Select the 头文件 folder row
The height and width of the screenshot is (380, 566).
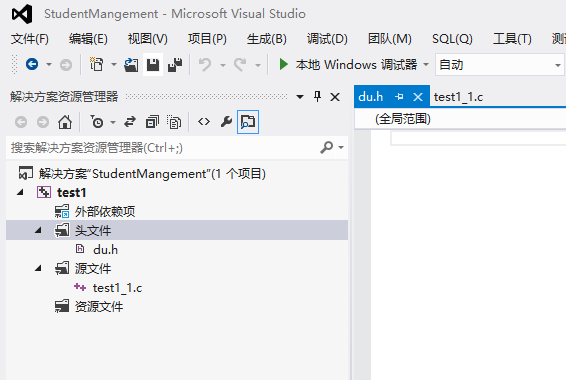[177, 230]
